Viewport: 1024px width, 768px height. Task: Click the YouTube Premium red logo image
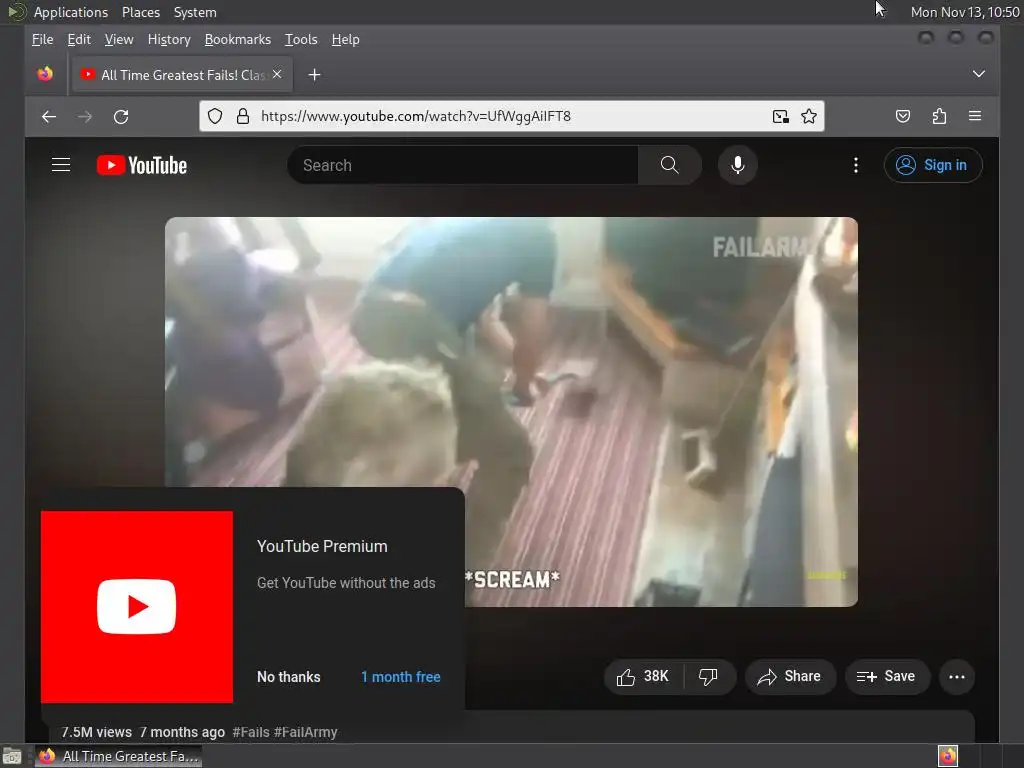pos(136,607)
